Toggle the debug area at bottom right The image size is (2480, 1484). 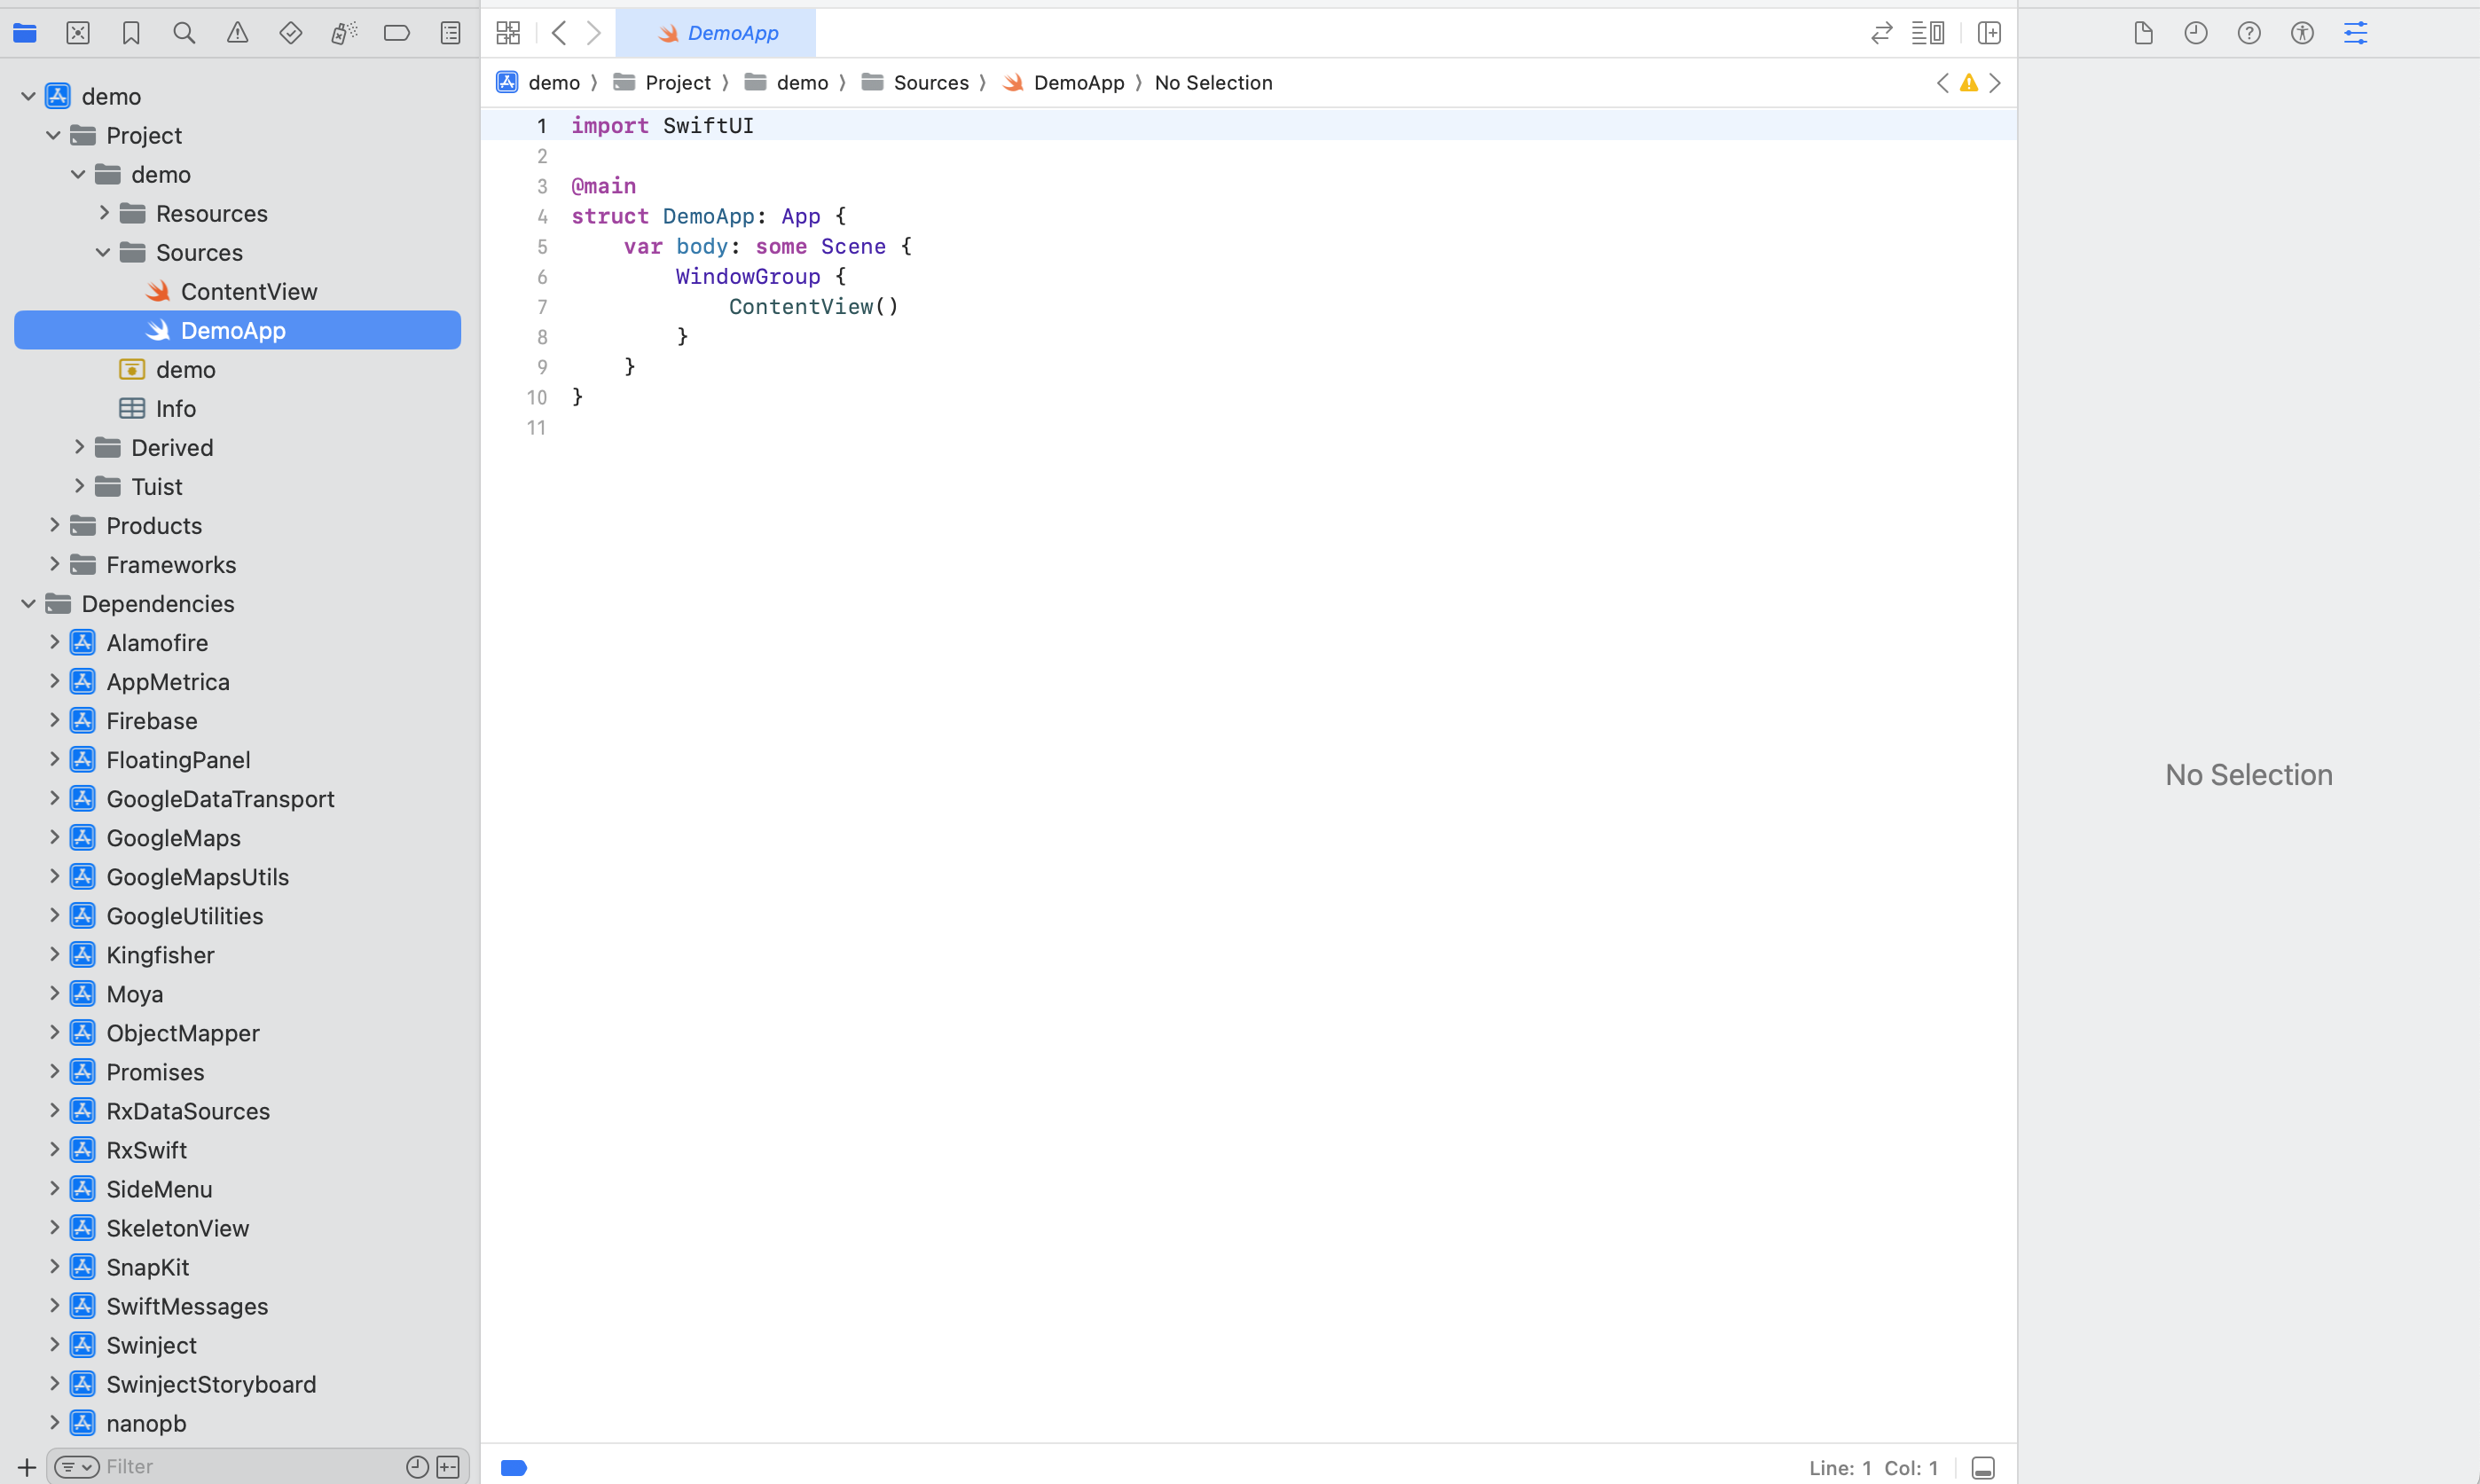tap(1983, 1467)
